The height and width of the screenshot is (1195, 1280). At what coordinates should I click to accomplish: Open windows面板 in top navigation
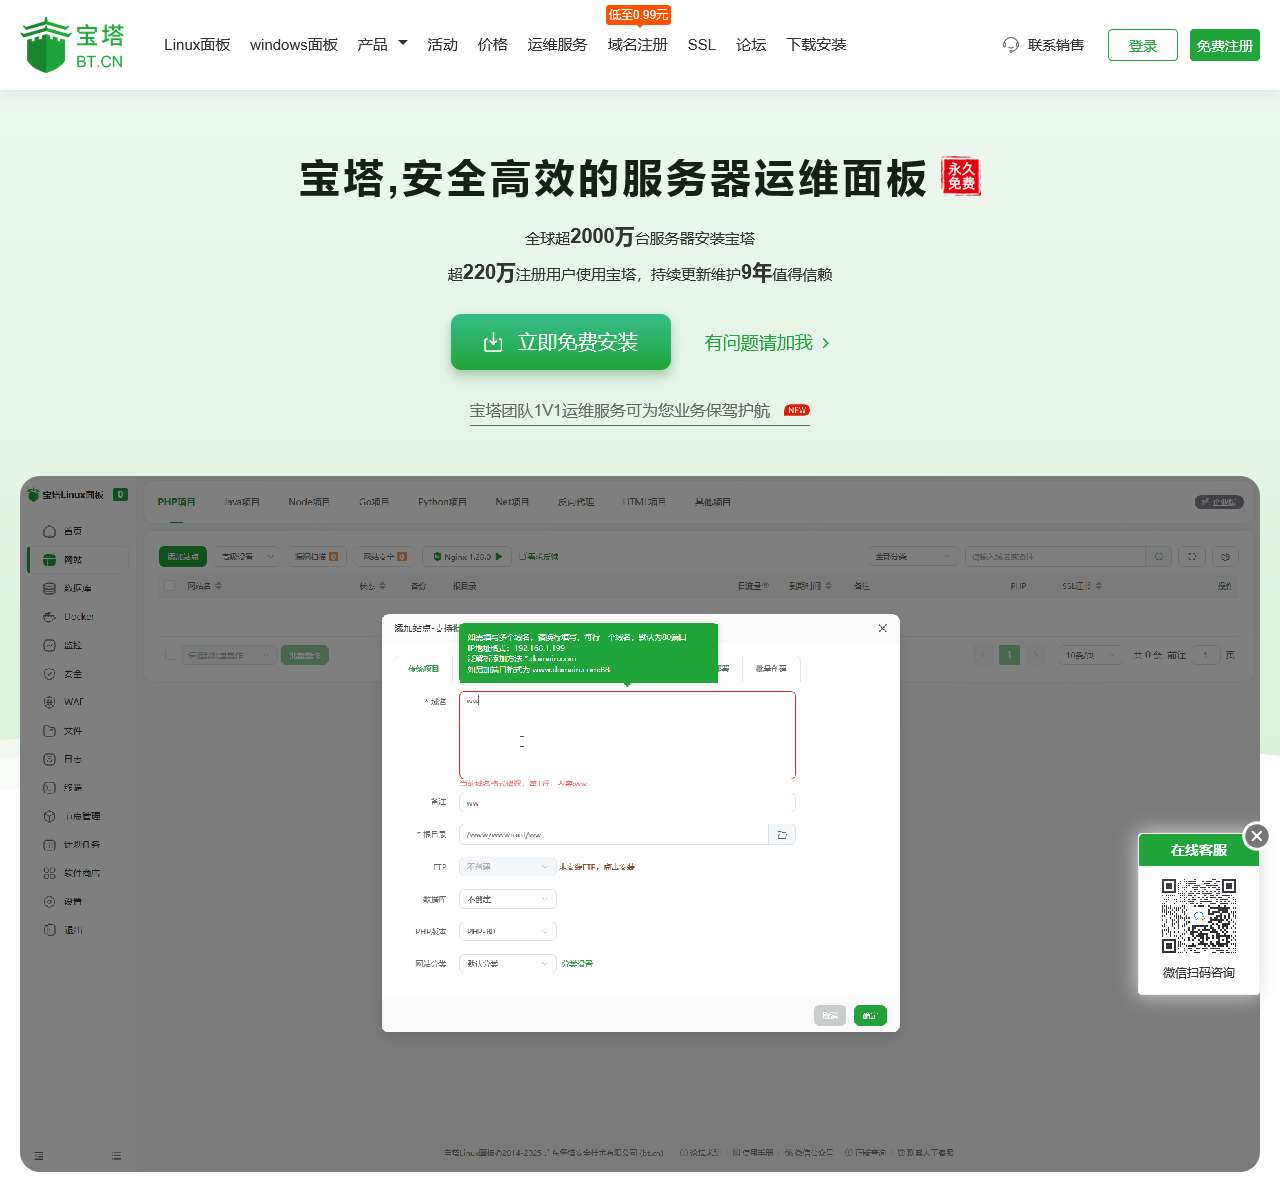[294, 44]
